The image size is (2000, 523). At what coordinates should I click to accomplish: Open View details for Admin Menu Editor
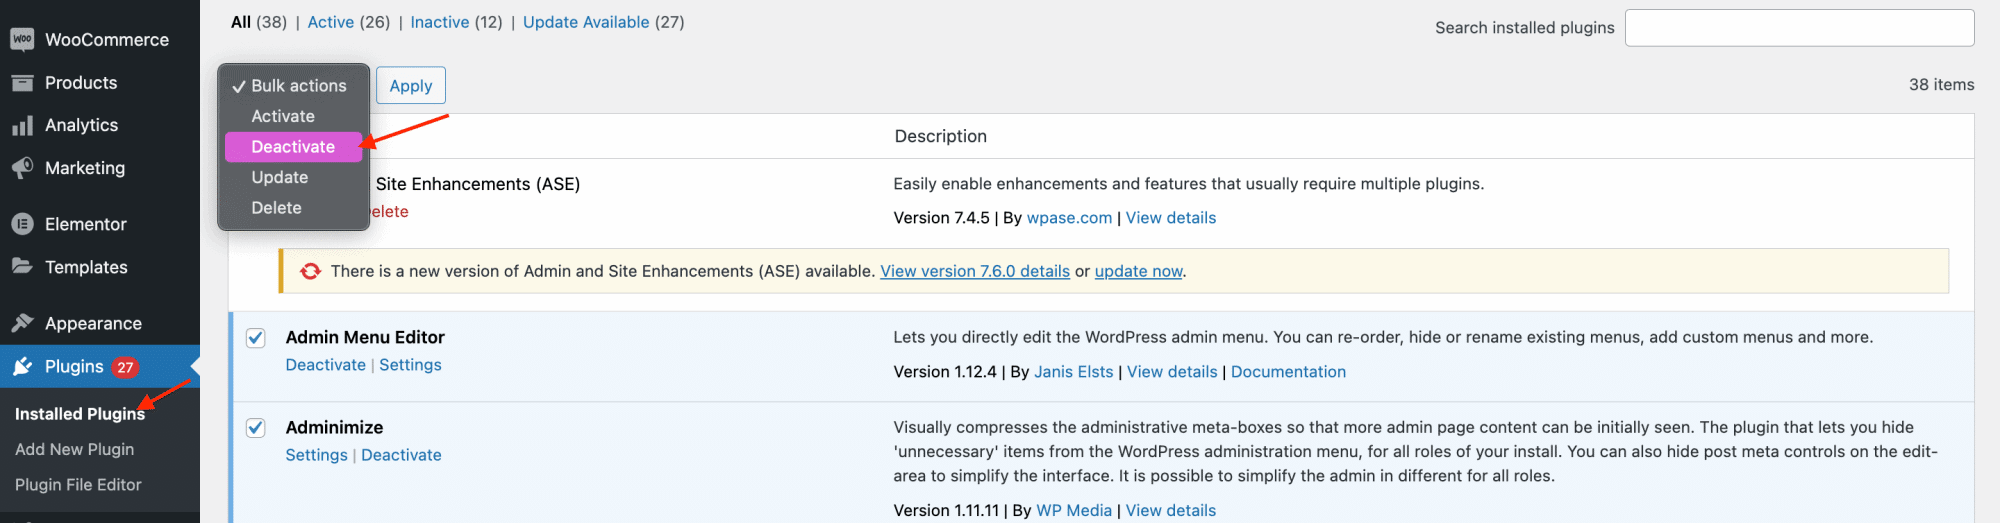pos(1172,372)
